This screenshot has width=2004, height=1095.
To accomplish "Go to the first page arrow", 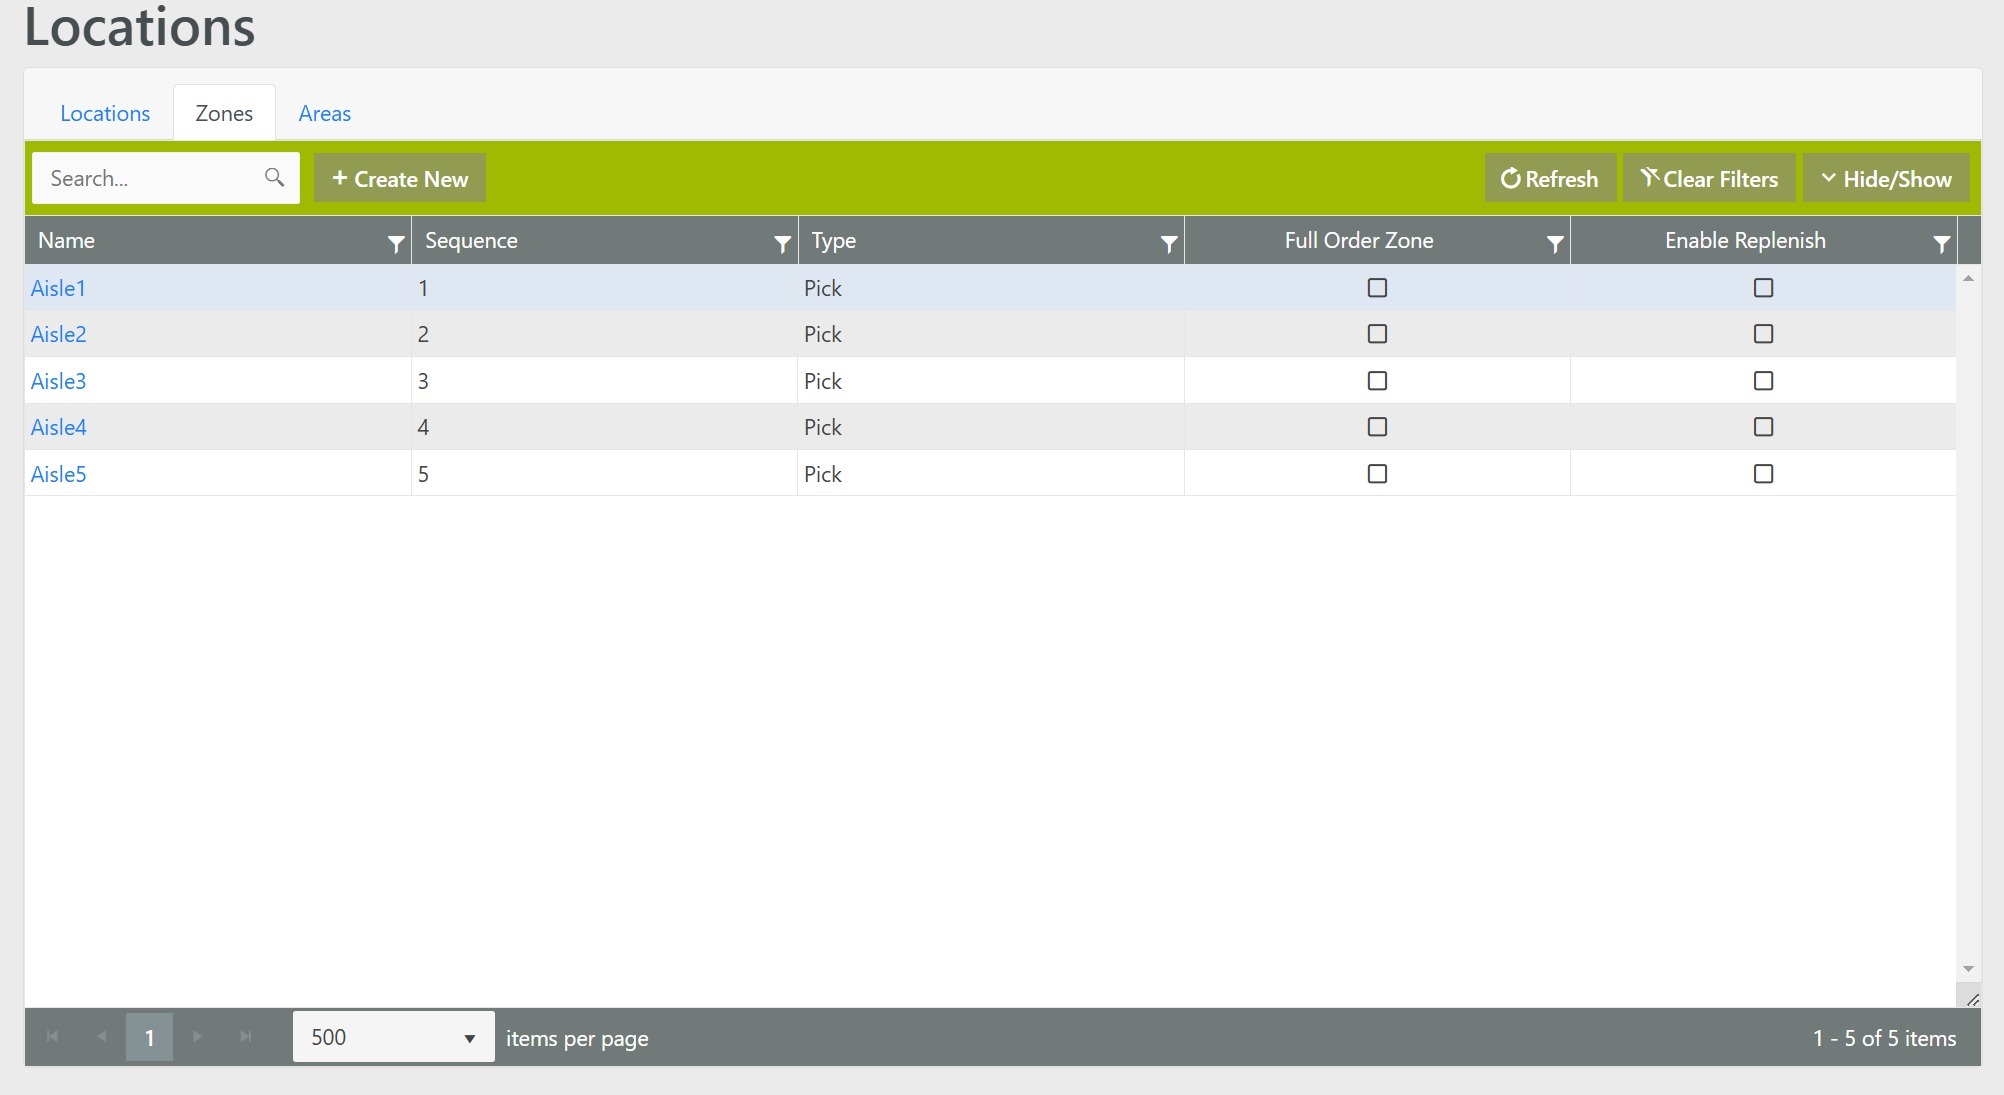I will click(x=52, y=1037).
